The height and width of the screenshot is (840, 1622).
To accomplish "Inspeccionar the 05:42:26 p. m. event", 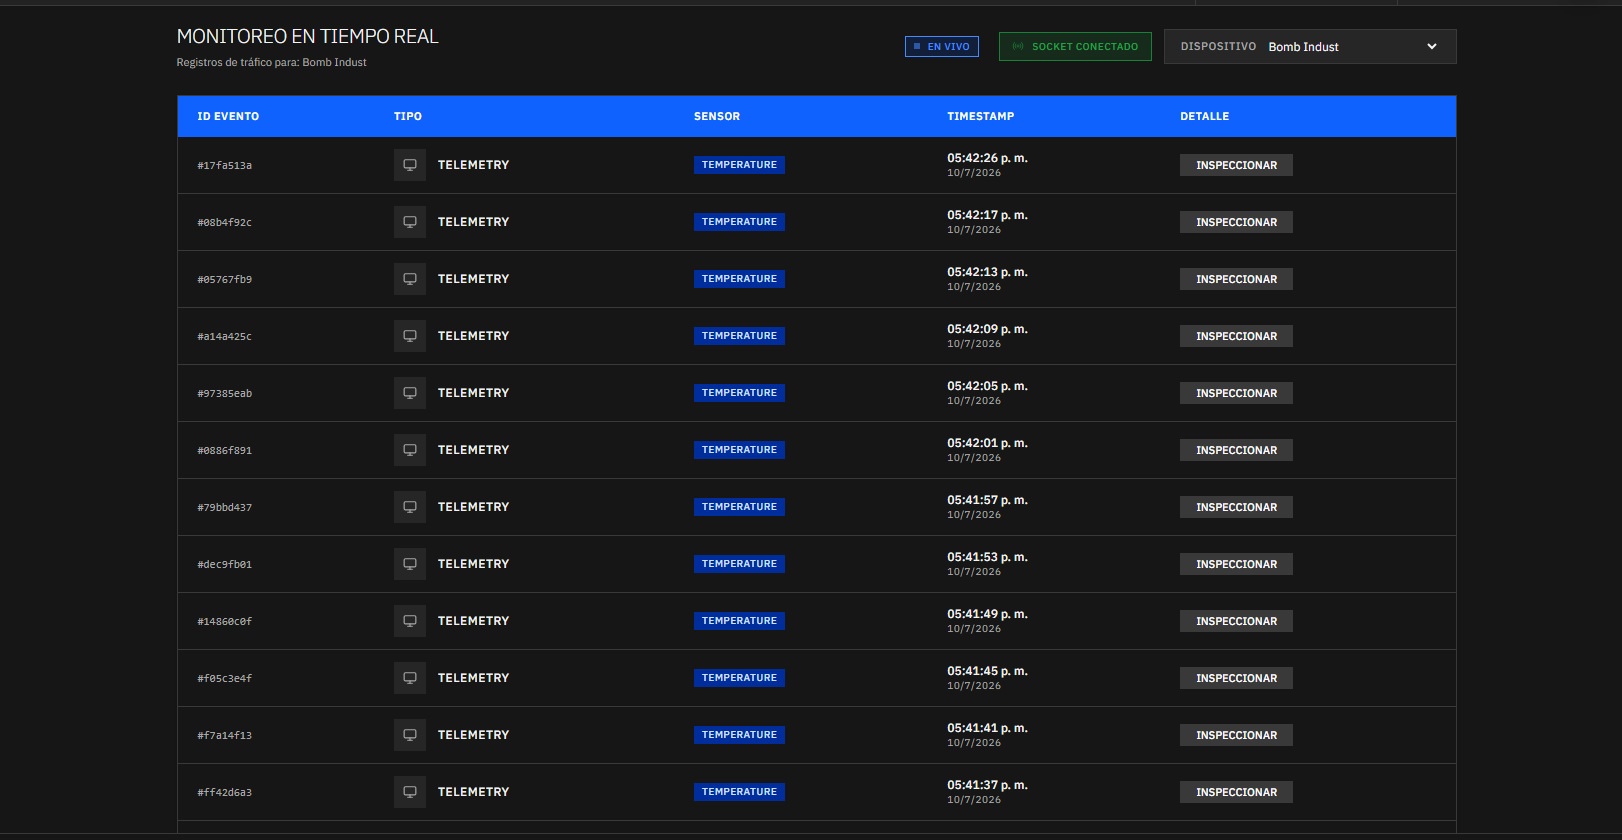I will coord(1236,165).
